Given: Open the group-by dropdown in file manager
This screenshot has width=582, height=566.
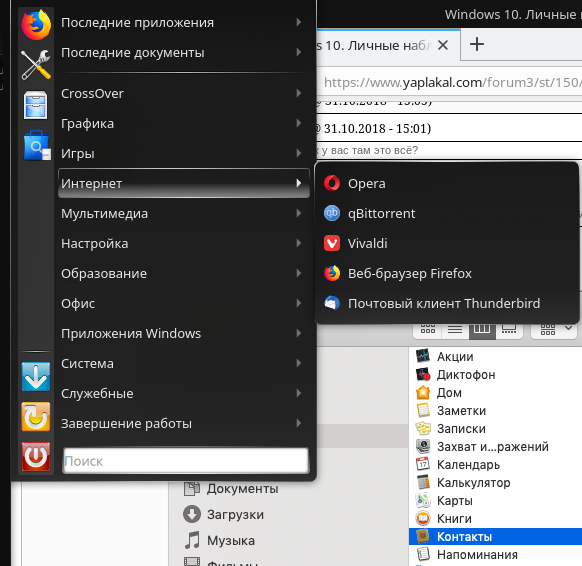Looking at the screenshot, I should 555,329.
